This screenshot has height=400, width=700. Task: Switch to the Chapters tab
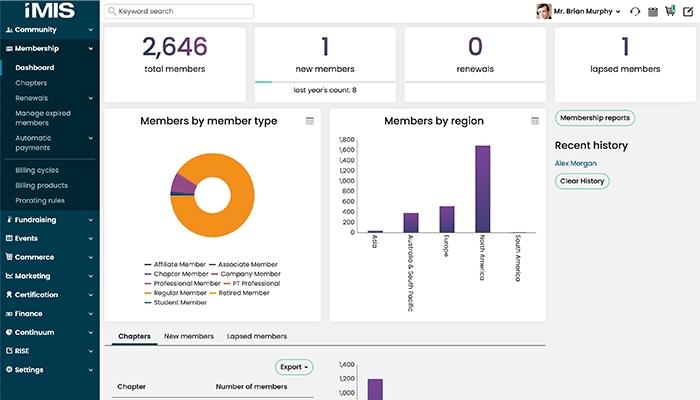[134, 336]
